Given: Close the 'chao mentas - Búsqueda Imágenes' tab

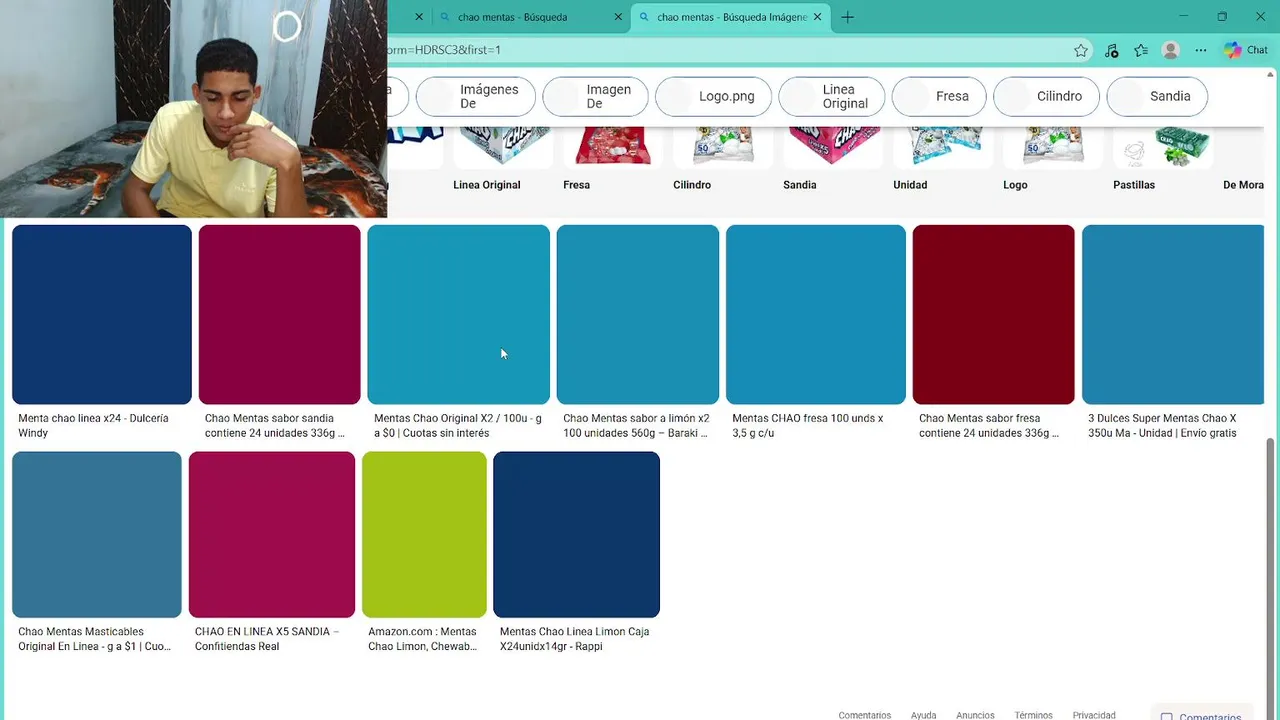Looking at the screenshot, I should 817,17.
